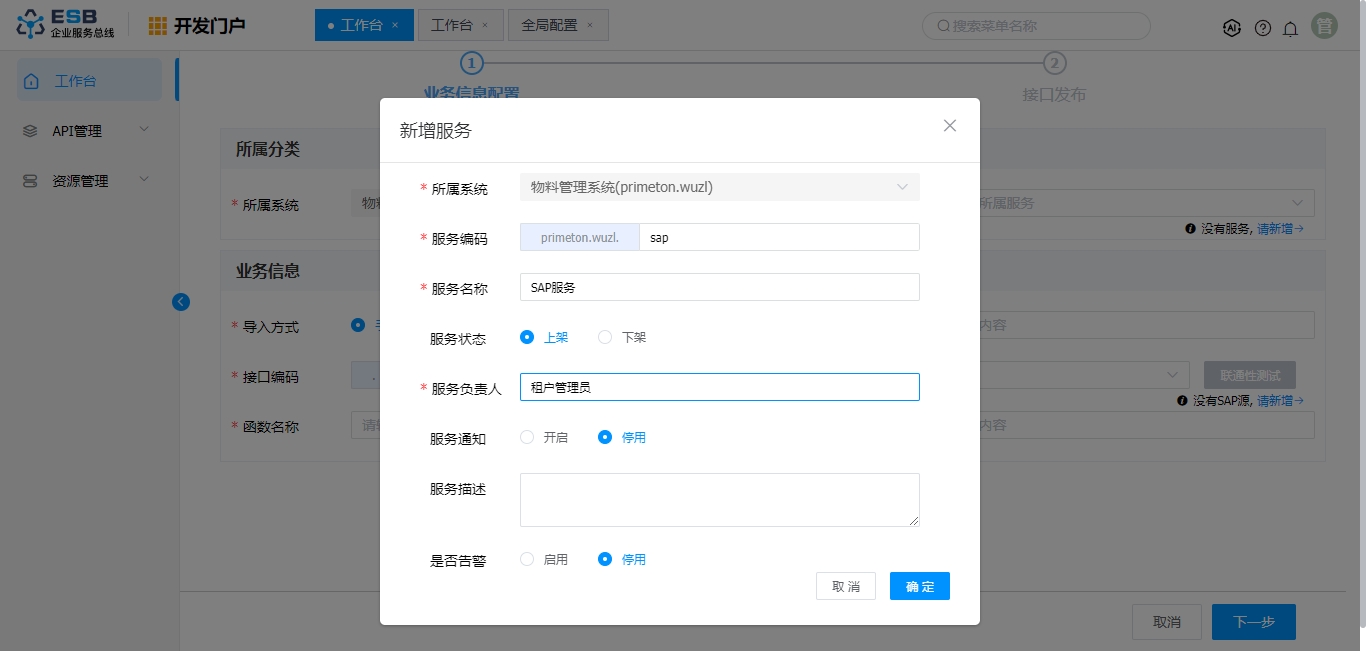Open the notification bell icon
This screenshot has width=1366, height=651.
(1291, 28)
